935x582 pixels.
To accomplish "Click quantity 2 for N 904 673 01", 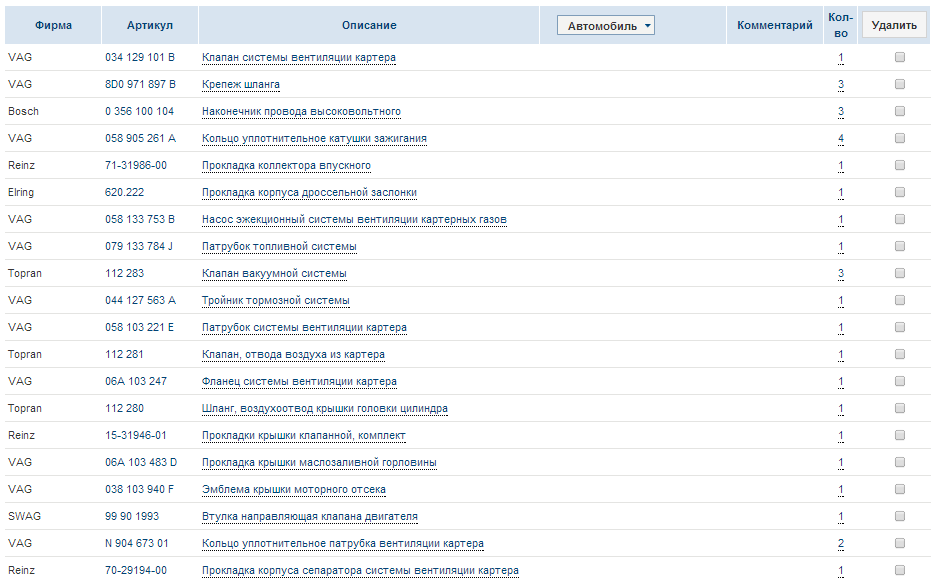I will pos(841,544).
